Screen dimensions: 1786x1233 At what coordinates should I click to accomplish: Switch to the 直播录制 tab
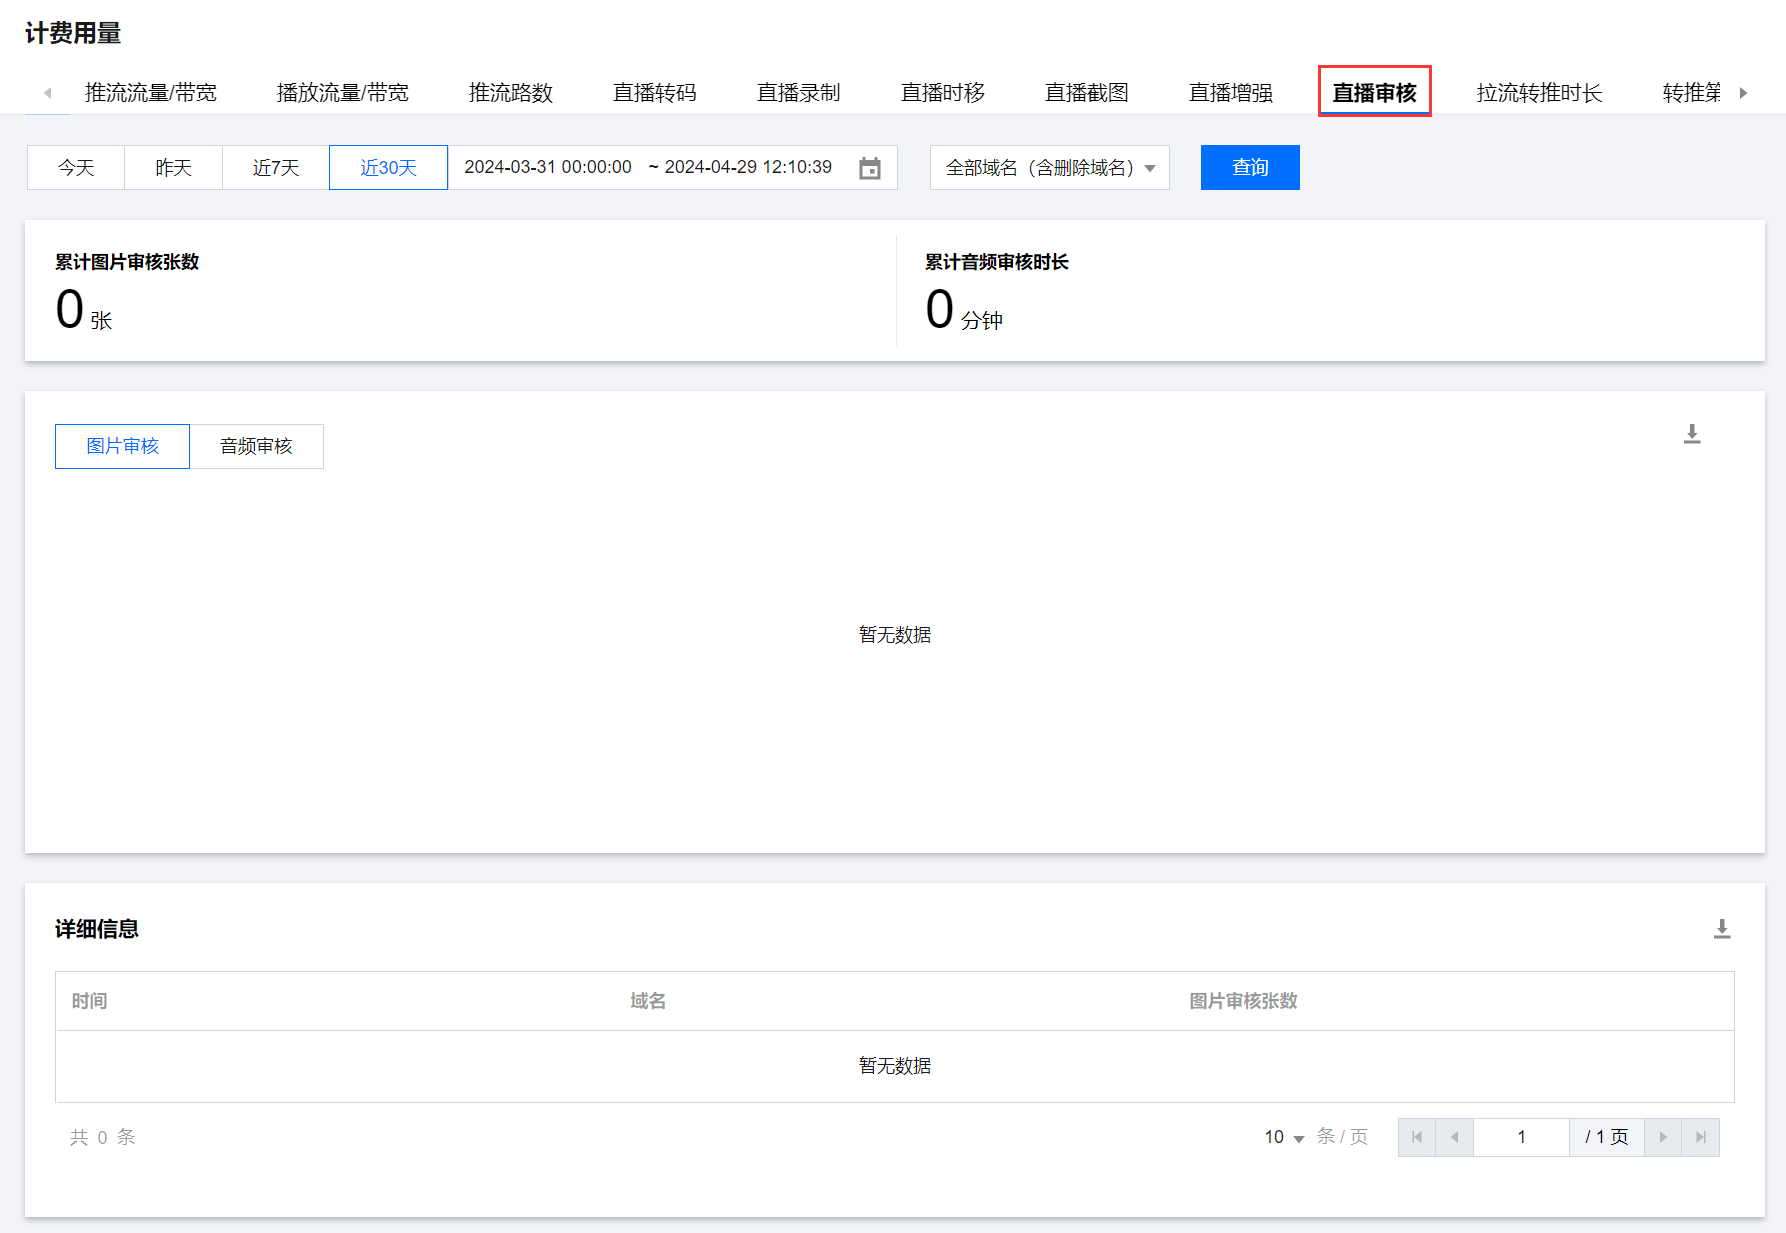click(798, 93)
